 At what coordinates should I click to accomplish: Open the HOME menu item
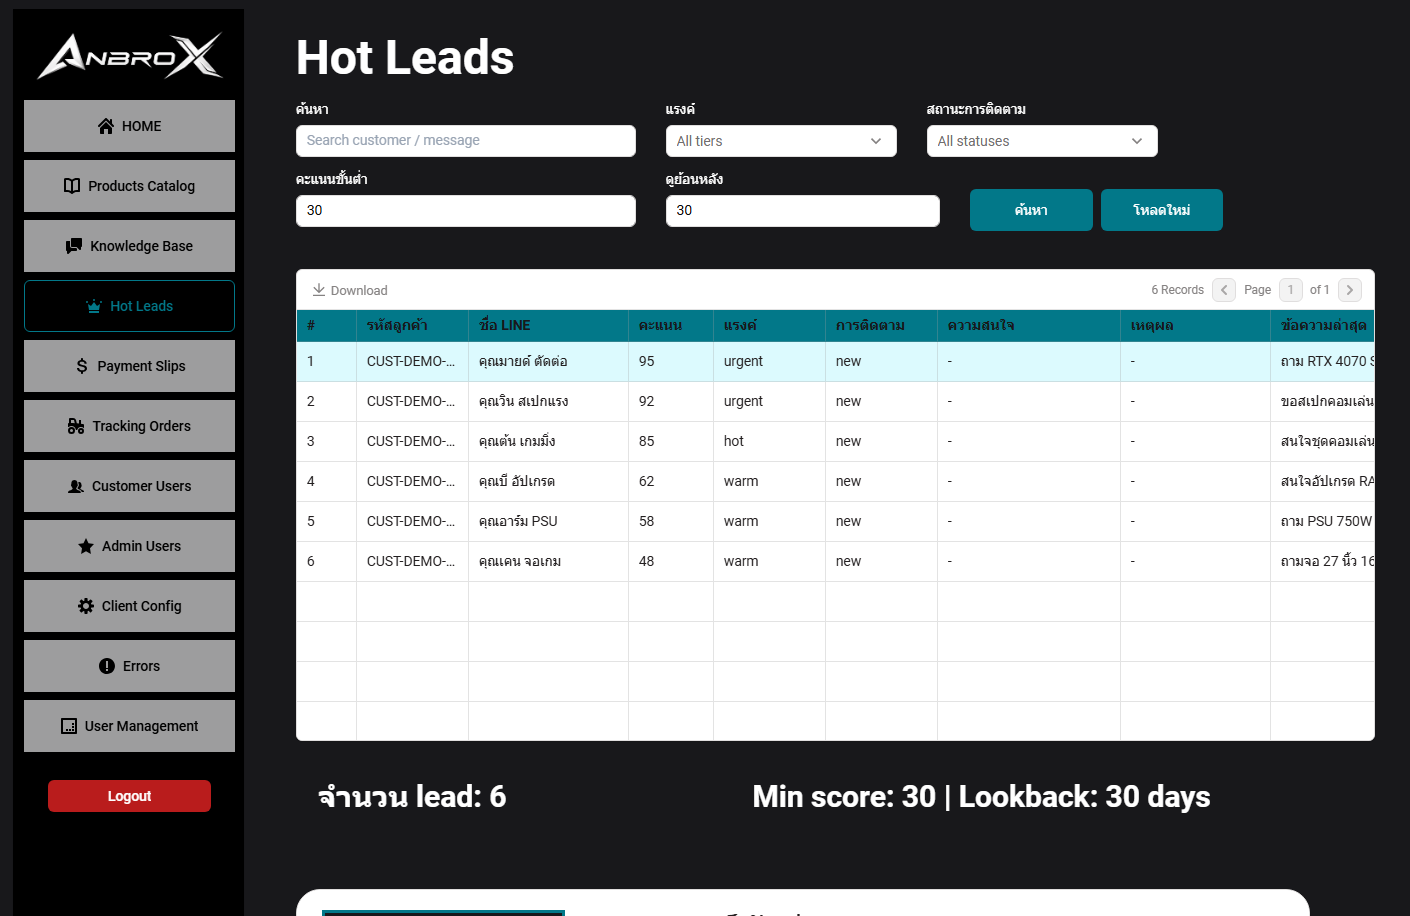pyautogui.click(x=129, y=126)
